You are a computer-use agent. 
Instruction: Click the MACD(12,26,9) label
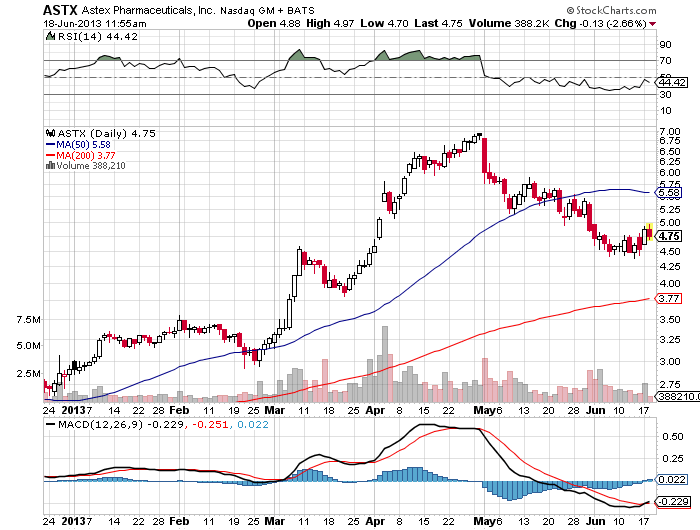click(x=100, y=425)
